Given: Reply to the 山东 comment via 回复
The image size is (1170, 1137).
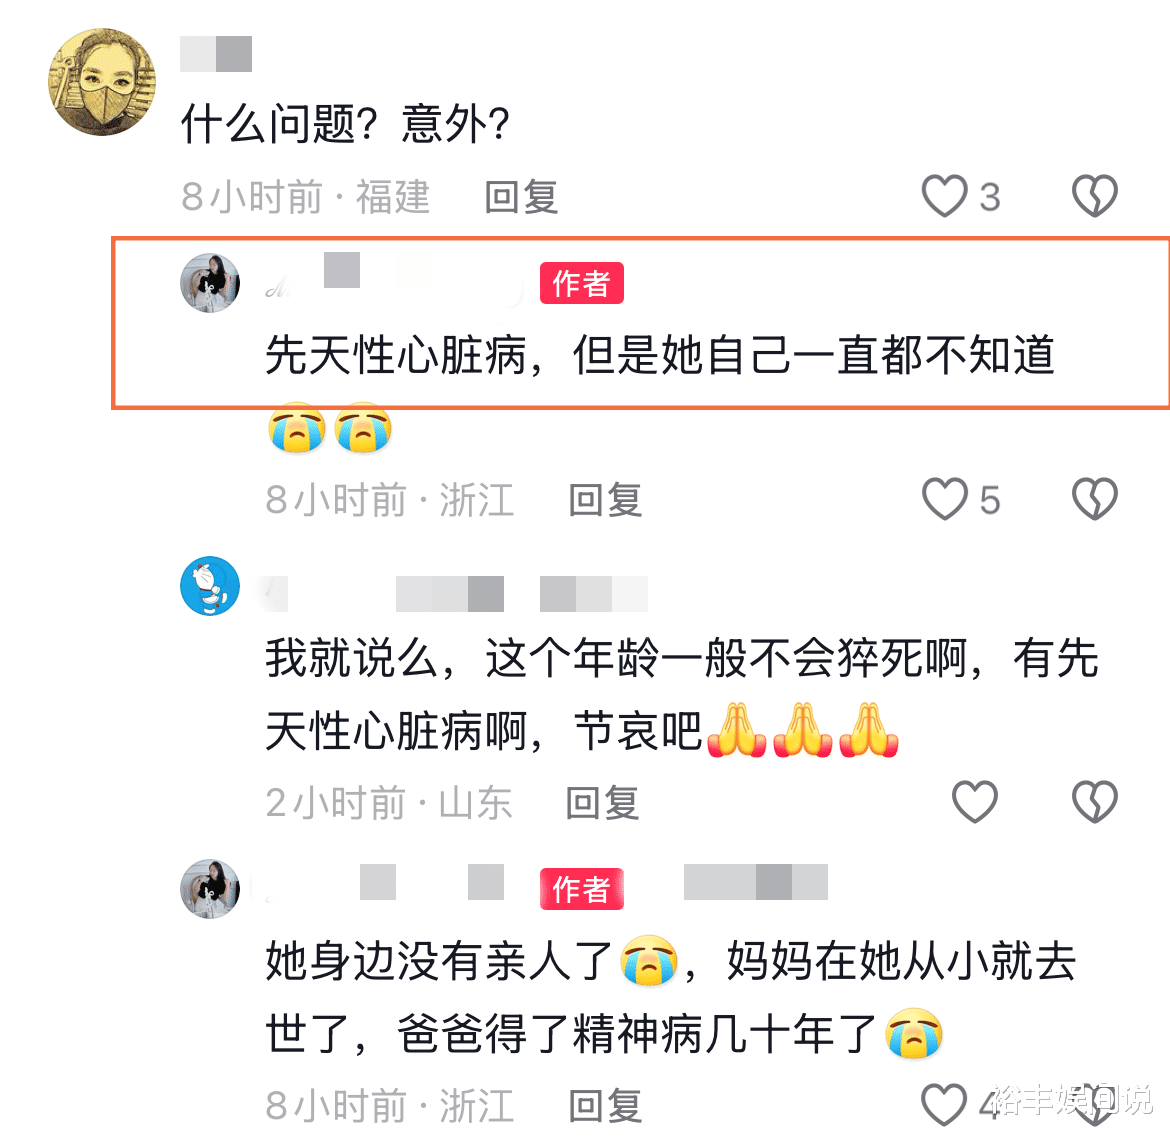Looking at the screenshot, I should pyautogui.click(x=603, y=803).
